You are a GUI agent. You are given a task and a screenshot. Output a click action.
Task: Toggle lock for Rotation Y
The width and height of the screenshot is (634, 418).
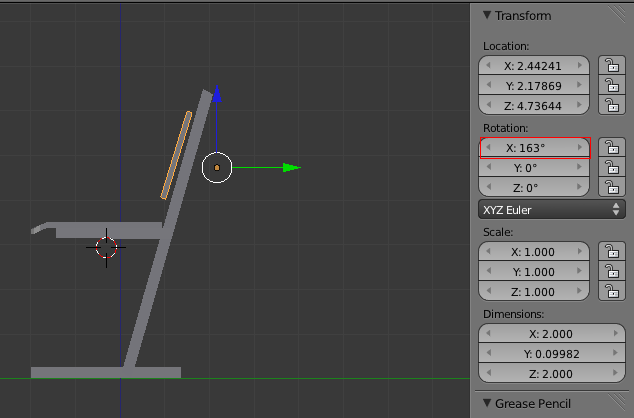point(611,167)
